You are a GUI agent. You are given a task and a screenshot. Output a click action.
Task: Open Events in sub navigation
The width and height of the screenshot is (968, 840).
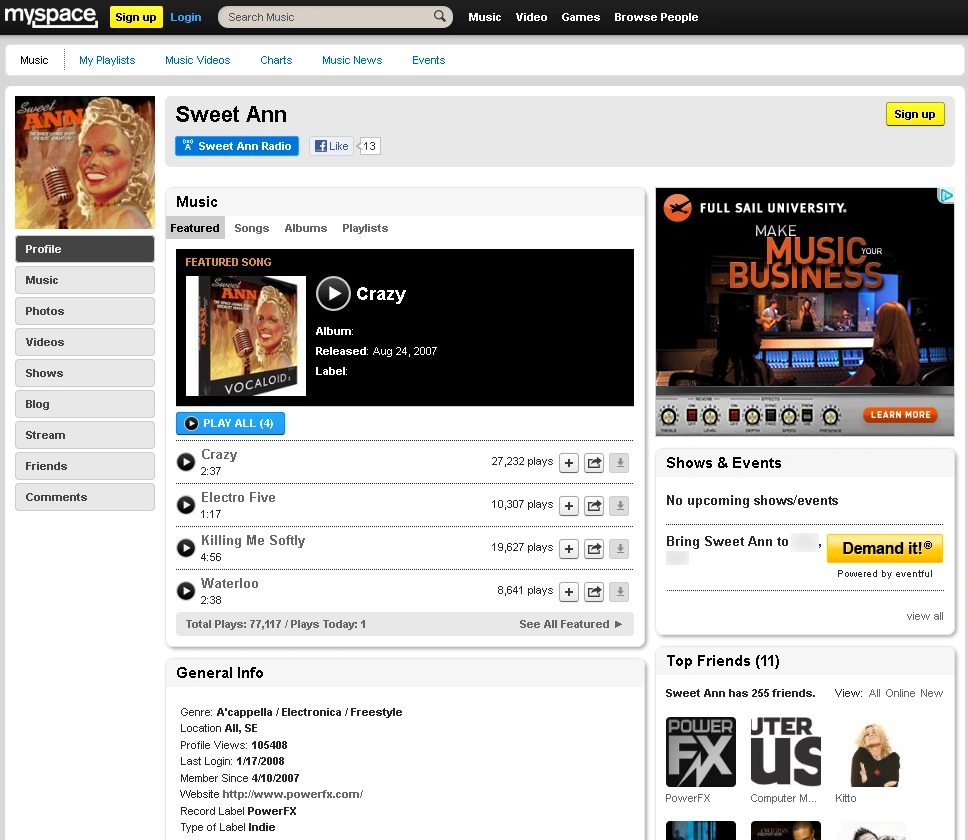(x=428, y=60)
